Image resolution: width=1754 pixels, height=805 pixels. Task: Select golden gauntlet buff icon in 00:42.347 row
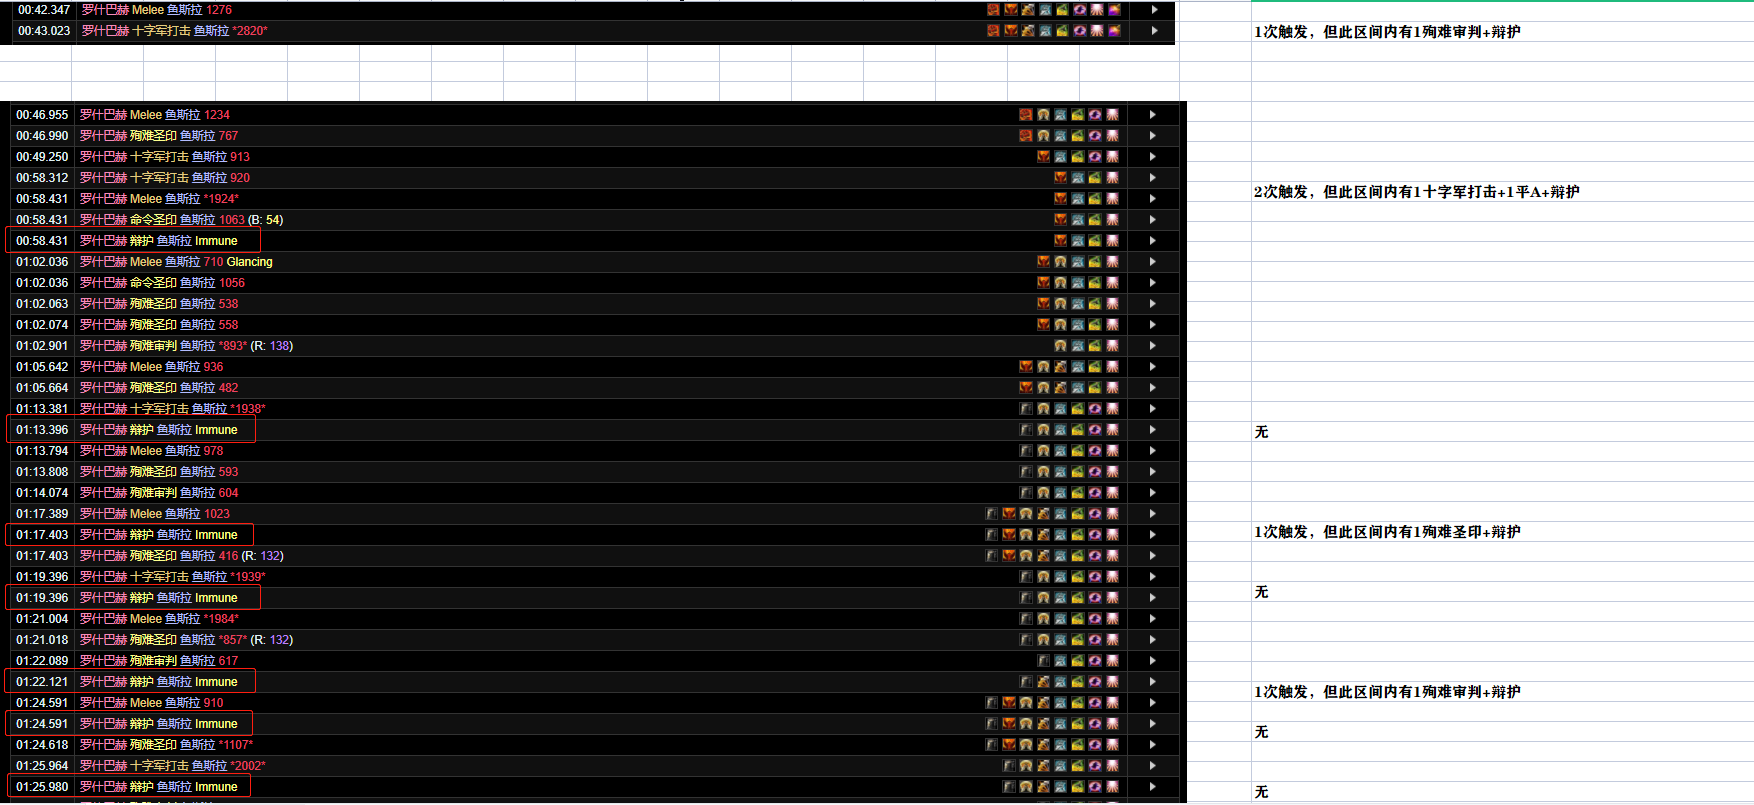pyautogui.click(x=1028, y=10)
